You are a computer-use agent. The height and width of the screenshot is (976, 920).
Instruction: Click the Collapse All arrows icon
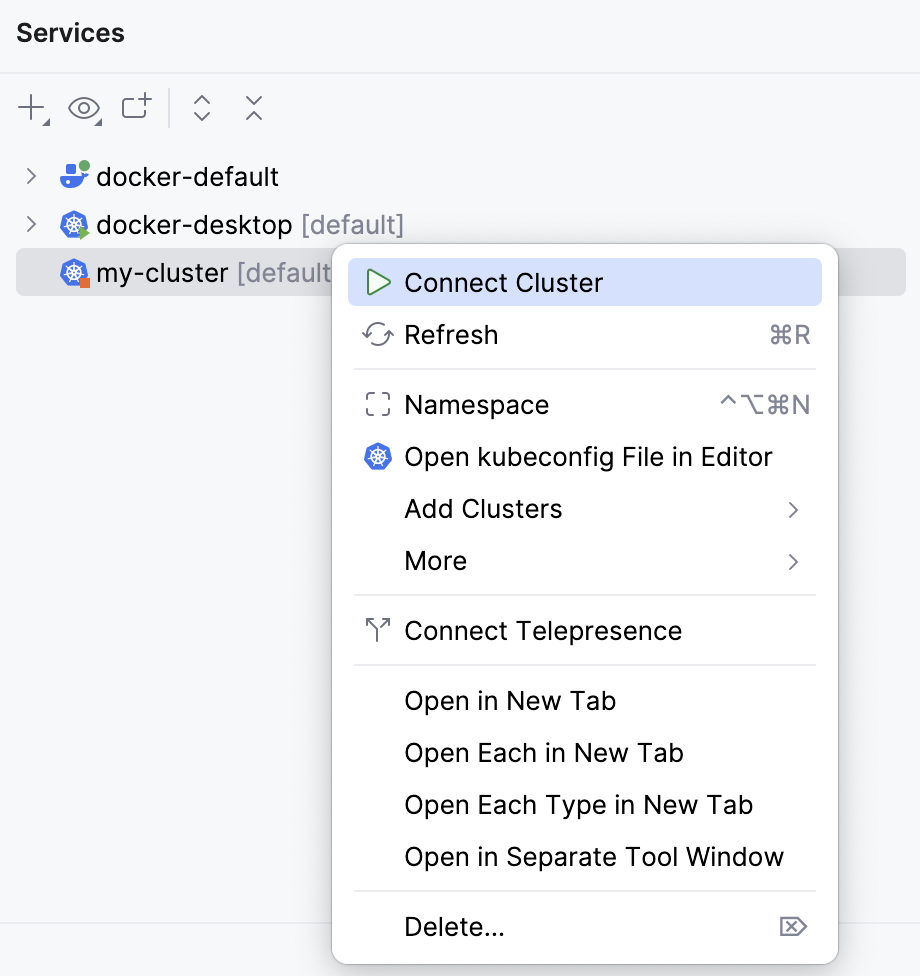click(254, 108)
